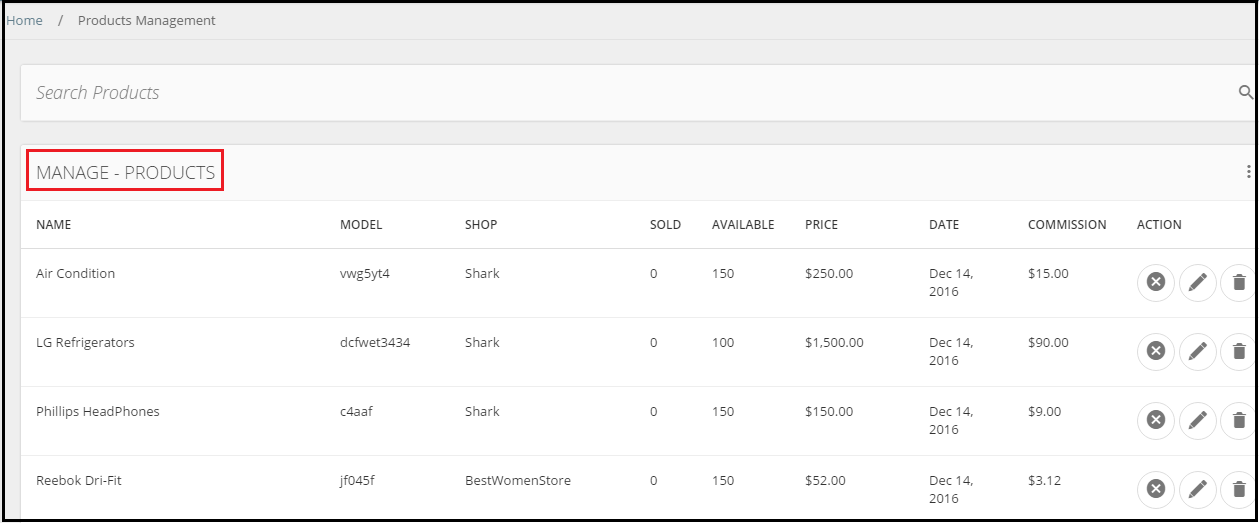Click the MODEL column header
The width and height of the screenshot is (1259, 523).
coord(361,225)
